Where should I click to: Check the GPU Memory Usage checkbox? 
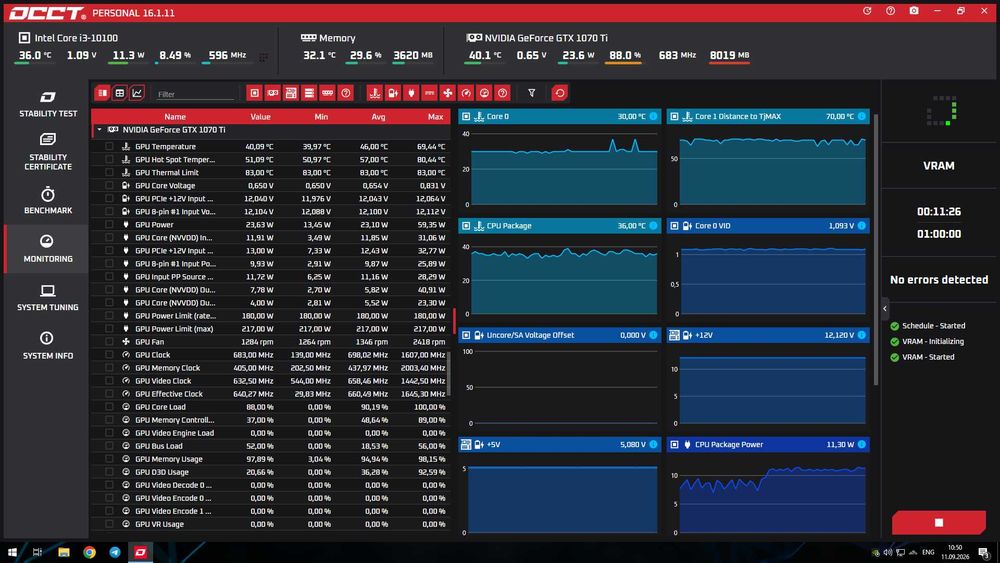(109, 459)
